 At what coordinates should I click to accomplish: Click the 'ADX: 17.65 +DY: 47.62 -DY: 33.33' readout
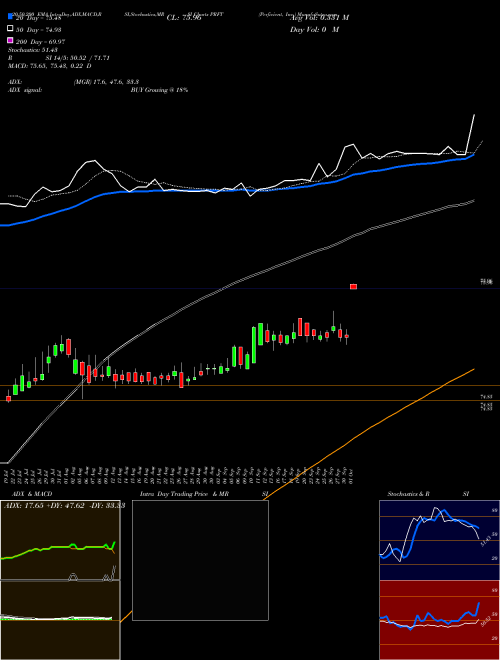coord(64,505)
